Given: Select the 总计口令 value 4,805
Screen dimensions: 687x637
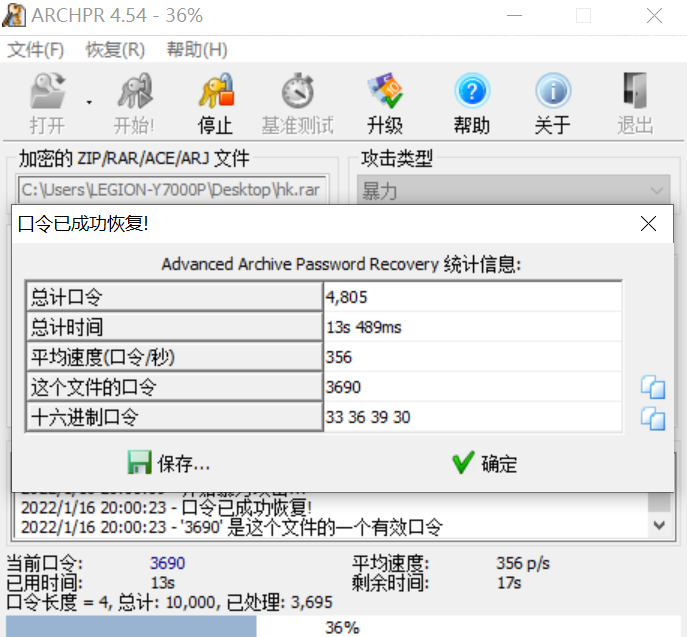Looking at the screenshot, I should coord(346,297).
